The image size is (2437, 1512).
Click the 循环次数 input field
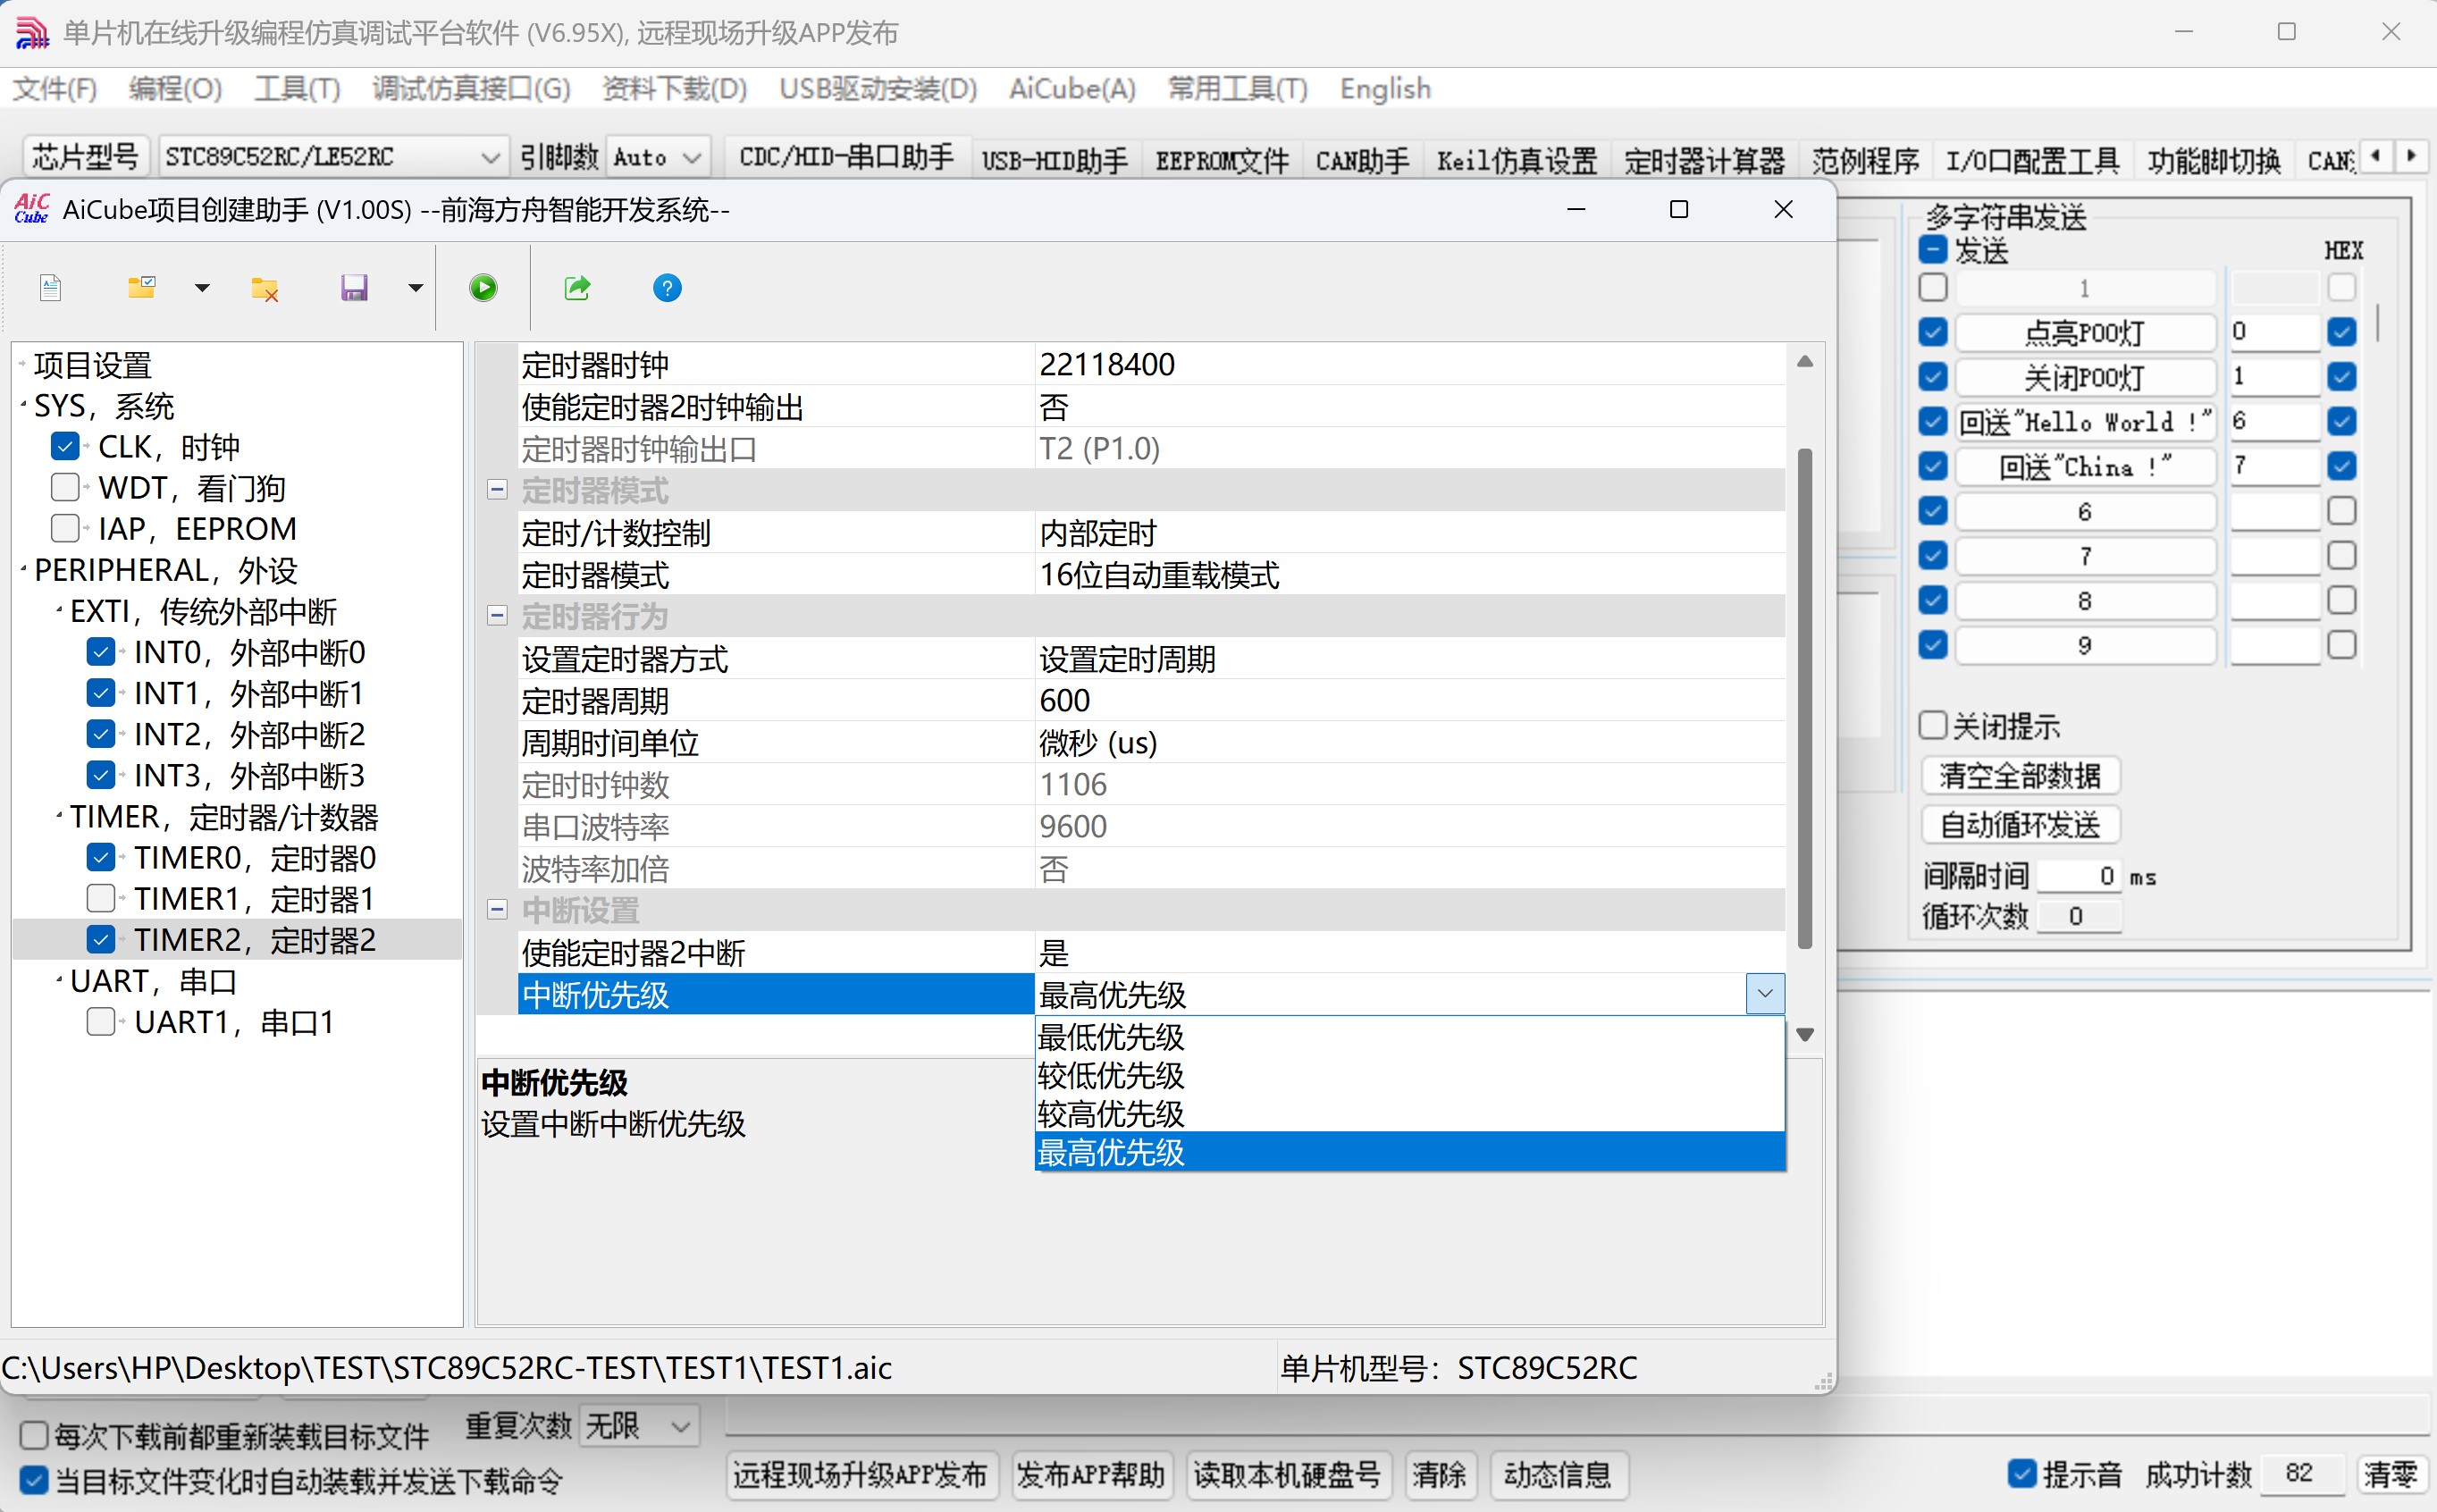click(2079, 916)
